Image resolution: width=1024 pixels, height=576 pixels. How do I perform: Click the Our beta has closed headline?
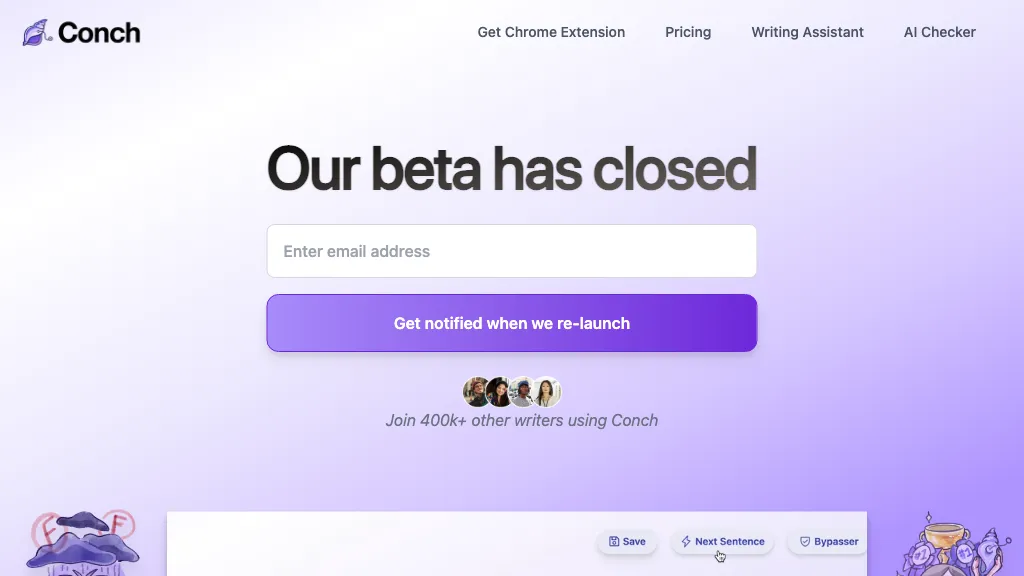511,168
